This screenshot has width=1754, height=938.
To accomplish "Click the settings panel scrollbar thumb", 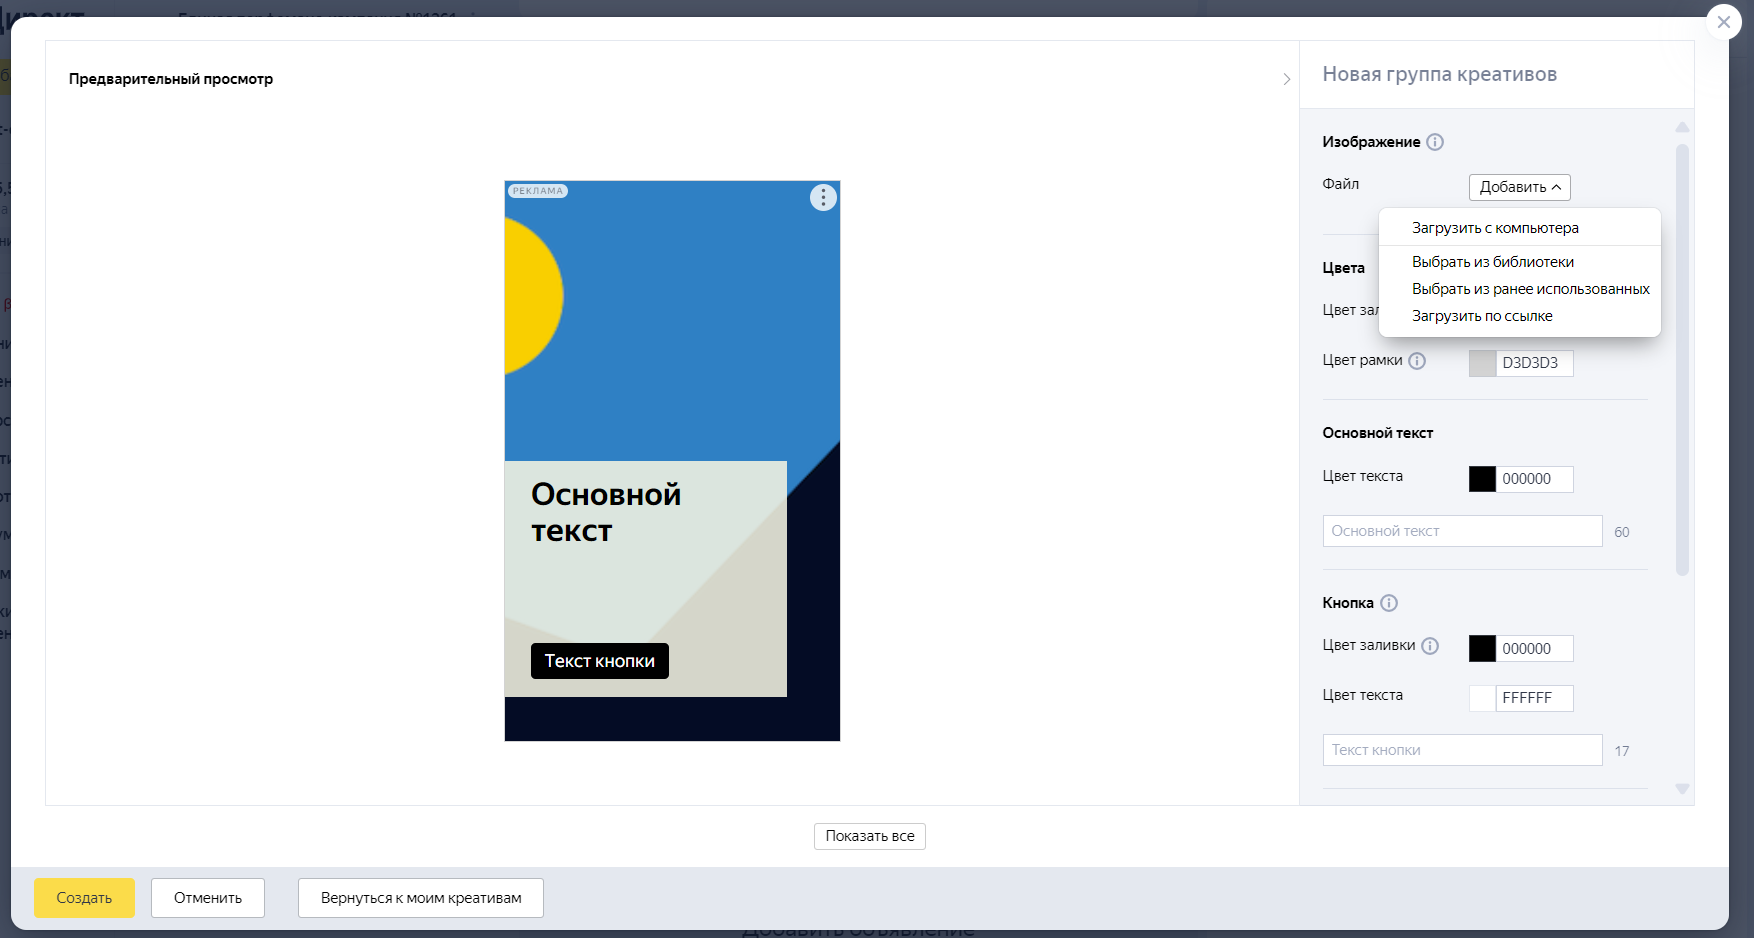I will 1682,360.
